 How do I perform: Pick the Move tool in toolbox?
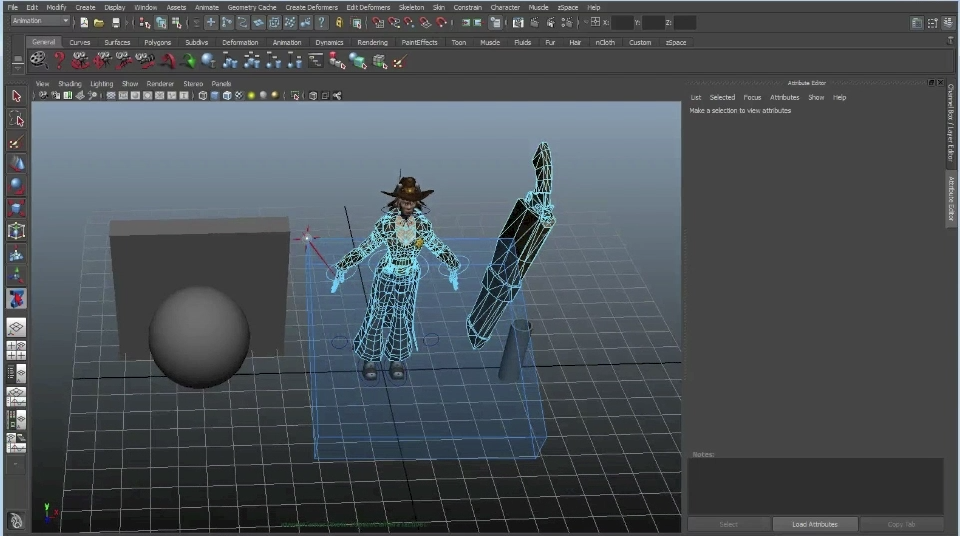(x=17, y=164)
